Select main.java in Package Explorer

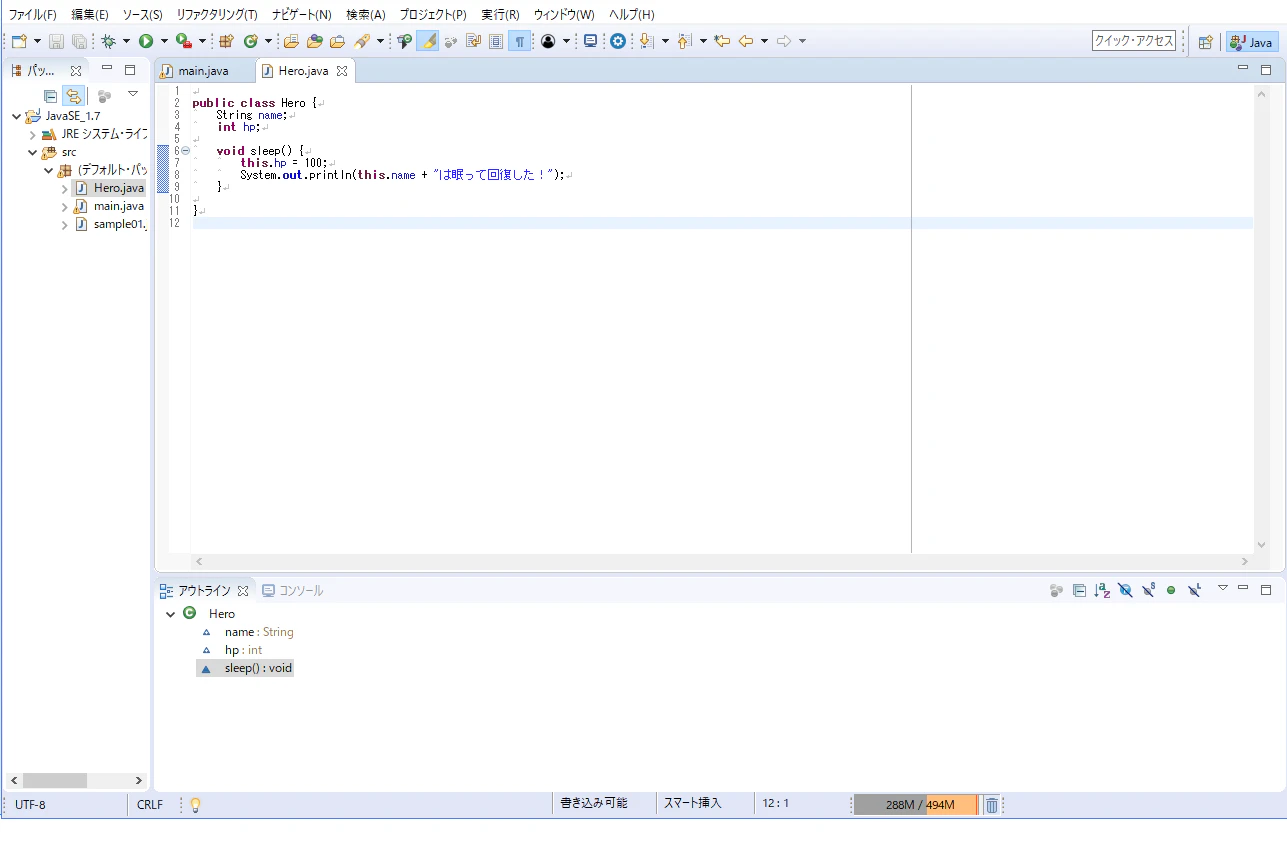109,206
